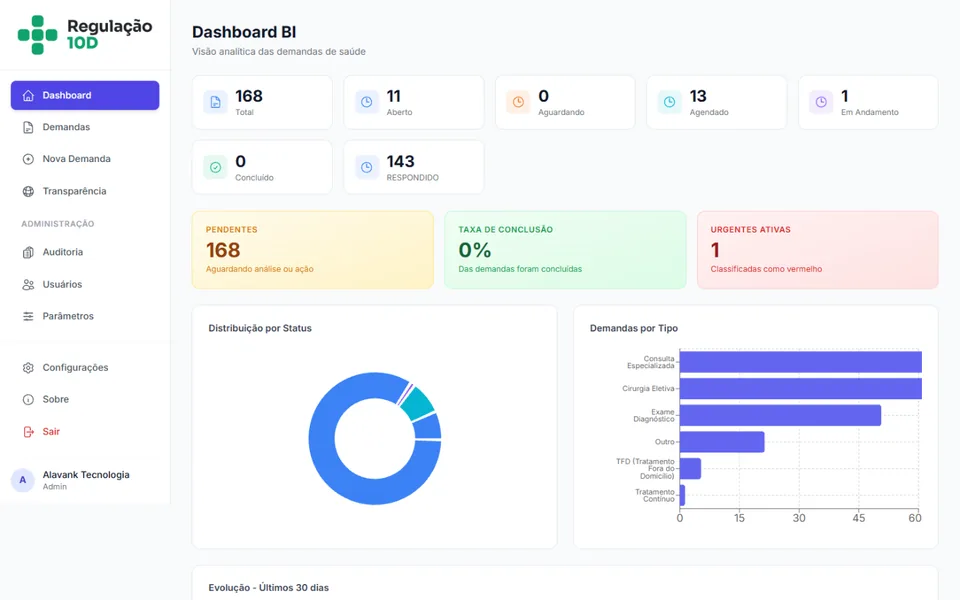Click the file icon on the Total card

point(216,102)
